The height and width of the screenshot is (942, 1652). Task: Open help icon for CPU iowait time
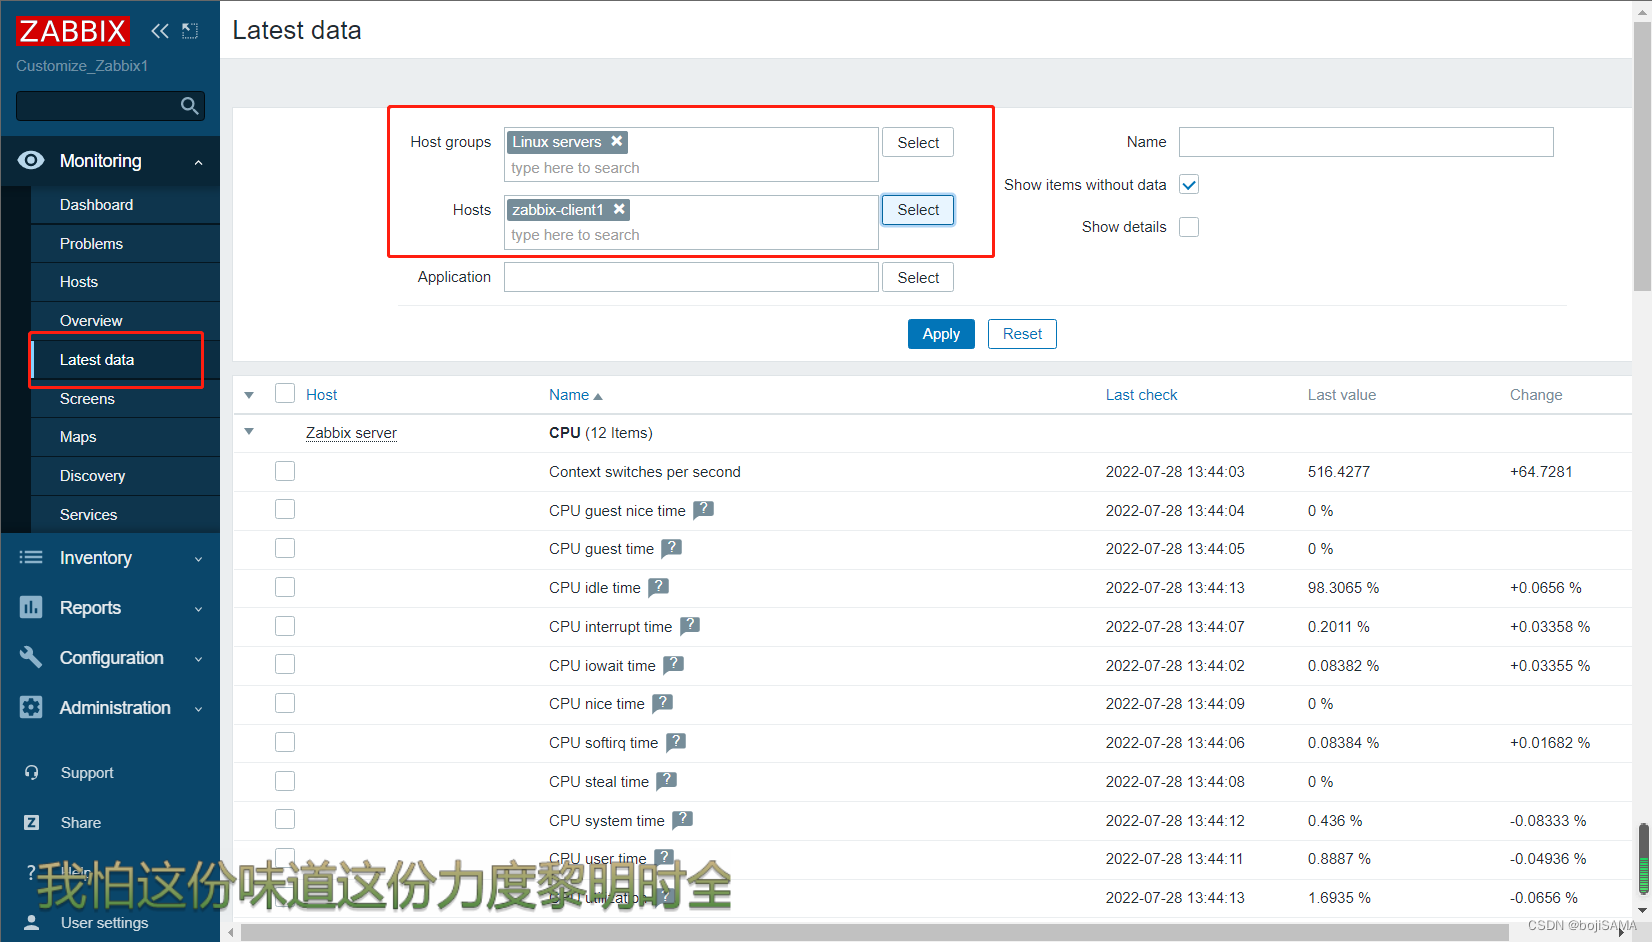click(674, 665)
